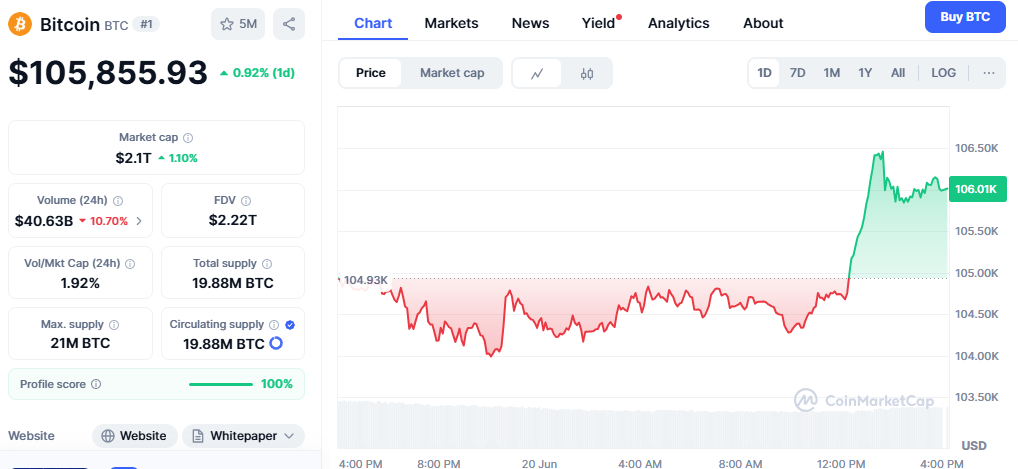Select the line chart icon
This screenshot has height=469, width=1018.
(537, 73)
